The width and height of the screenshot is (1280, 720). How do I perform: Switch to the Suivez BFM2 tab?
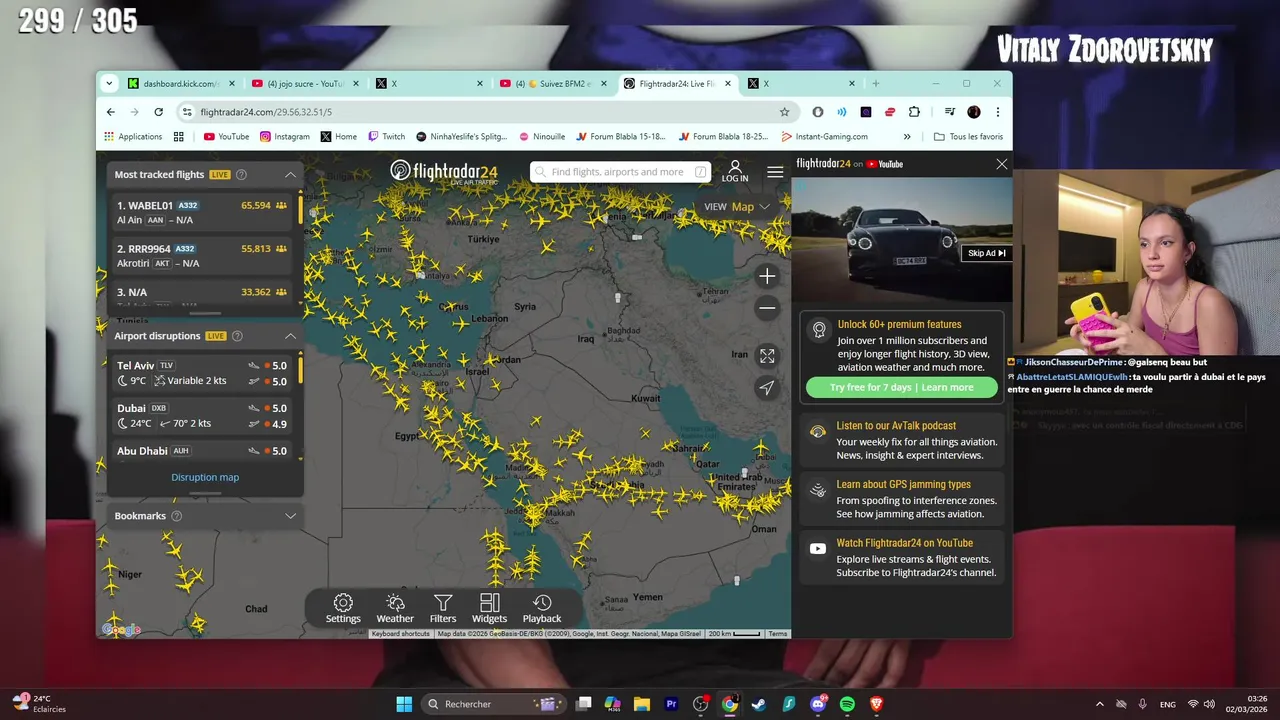[x=551, y=84]
